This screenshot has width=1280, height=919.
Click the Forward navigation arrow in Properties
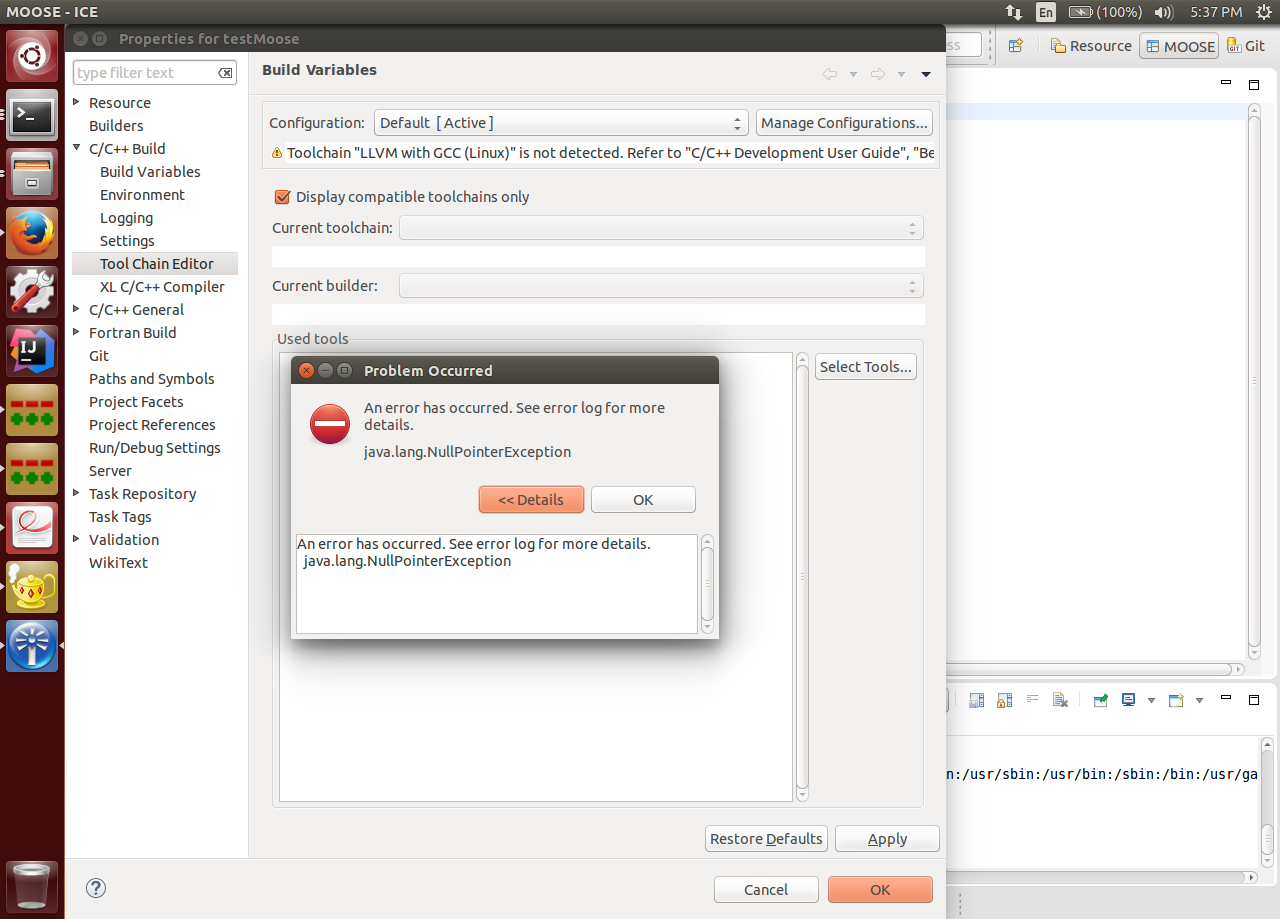(x=878, y=74)
